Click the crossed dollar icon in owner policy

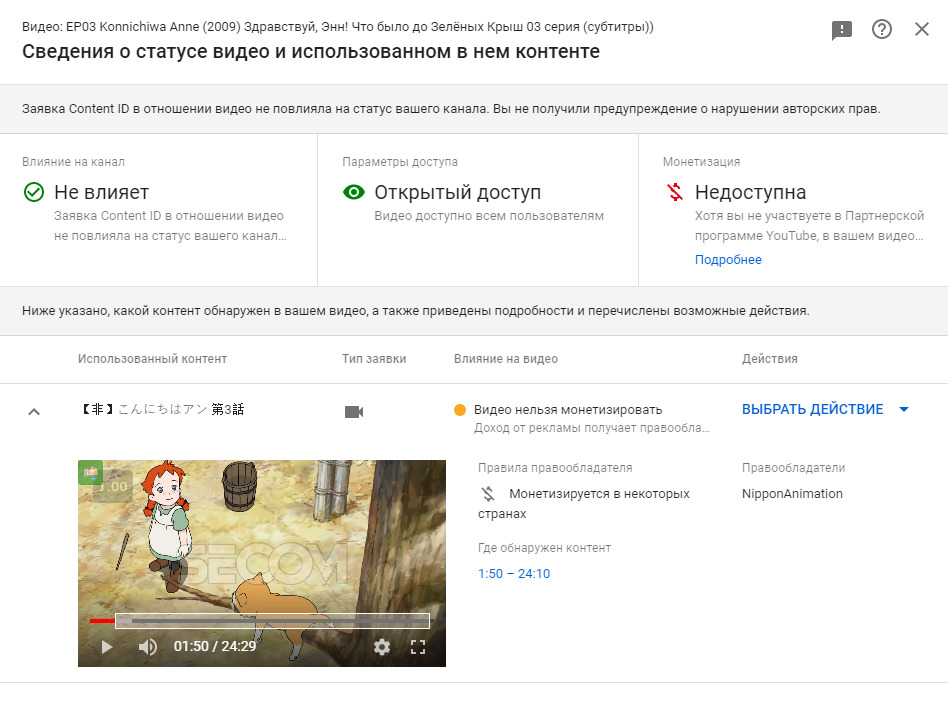tap(488, 493)
